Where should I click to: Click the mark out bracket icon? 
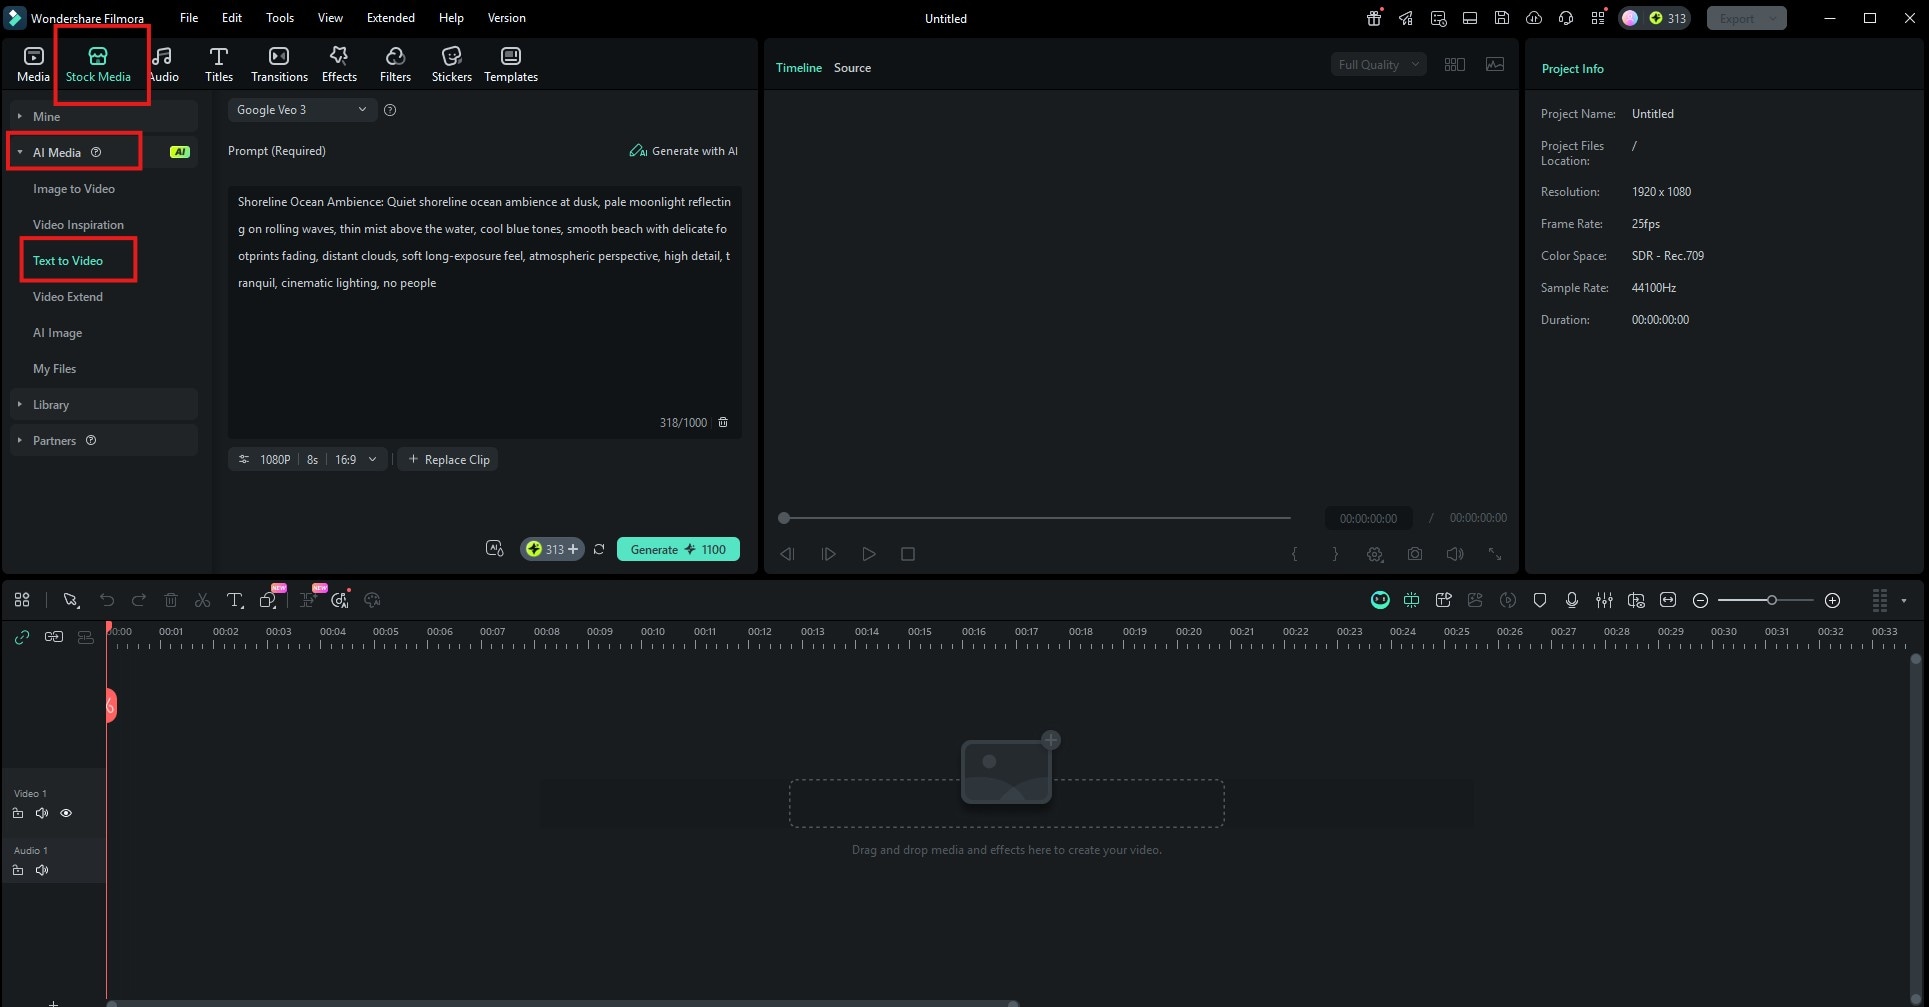coord(1335,554)
